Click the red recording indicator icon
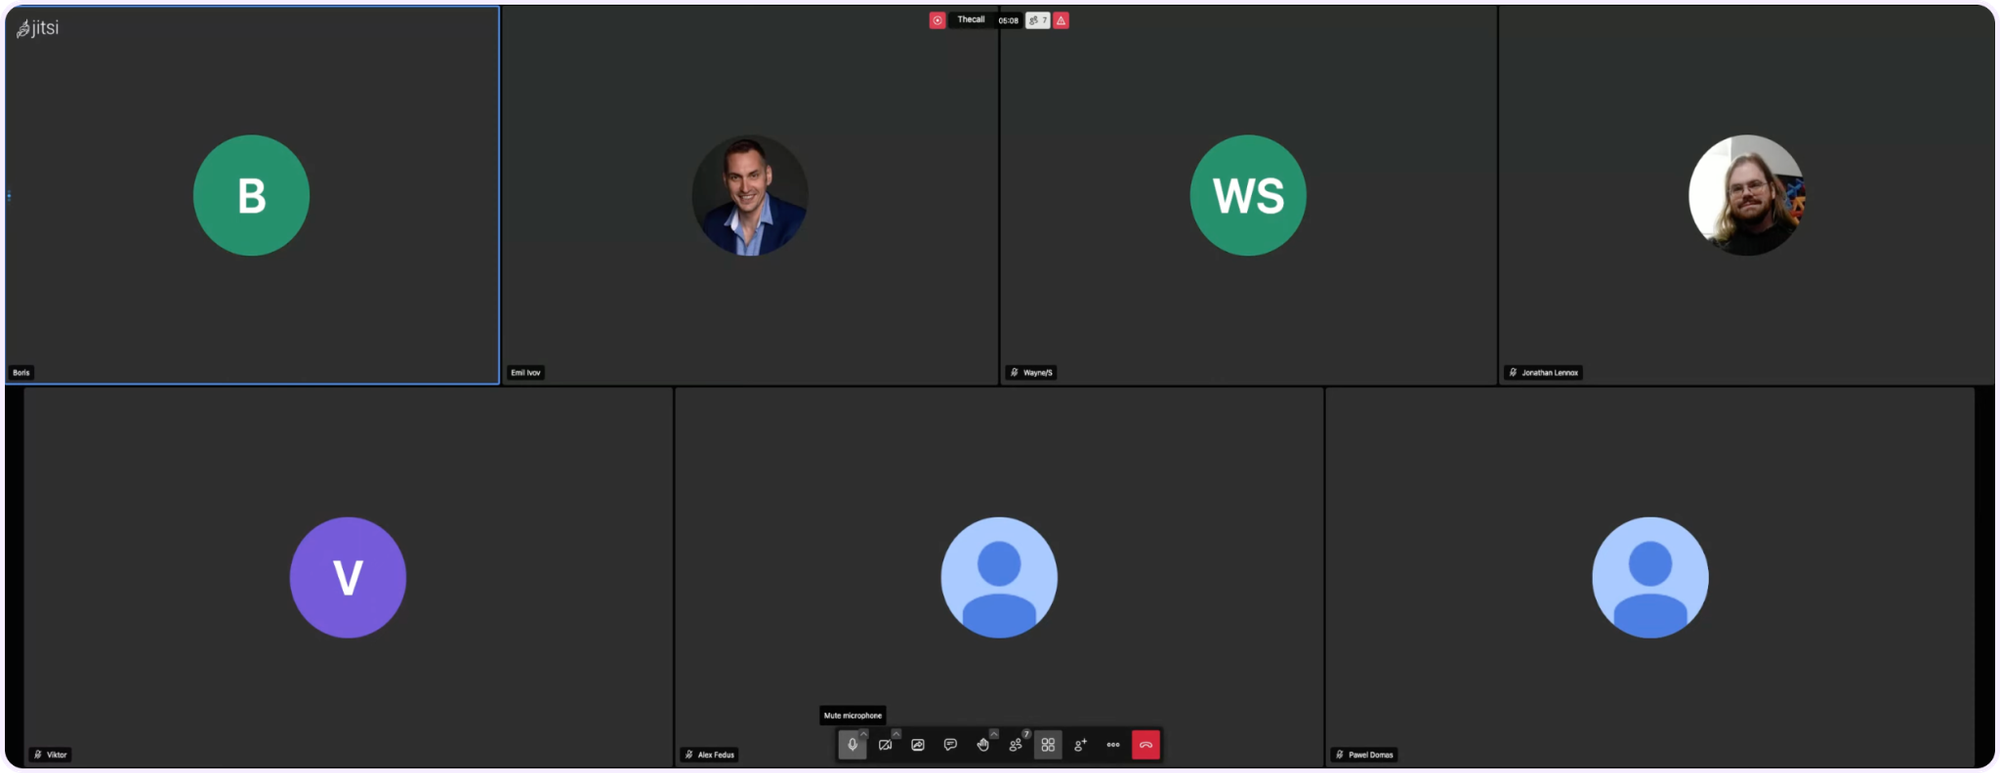This screenshot has height=773, width=2000. [937, 20]
